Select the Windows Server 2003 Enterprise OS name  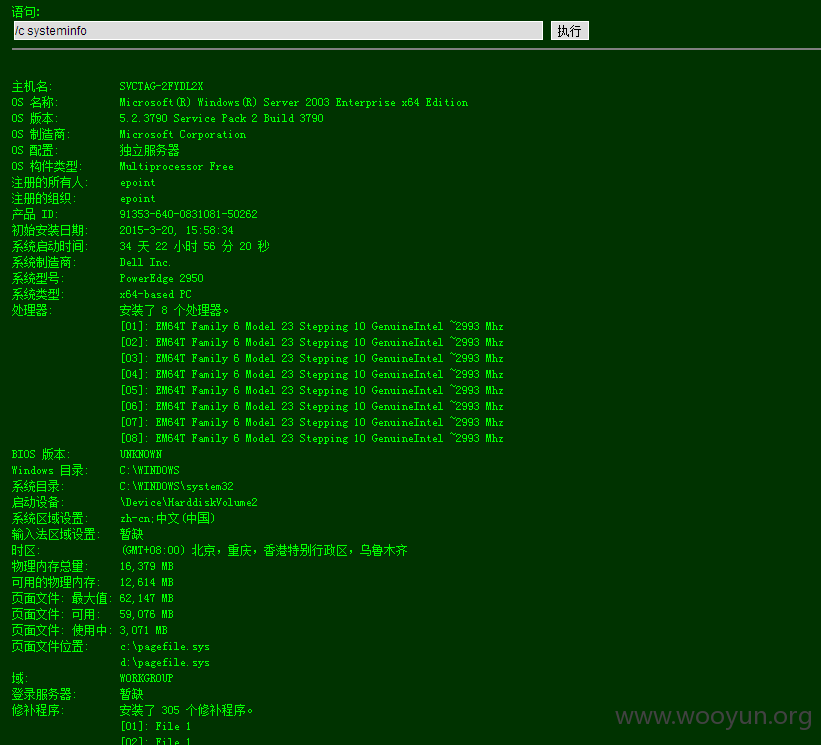(x=294, y=103)
